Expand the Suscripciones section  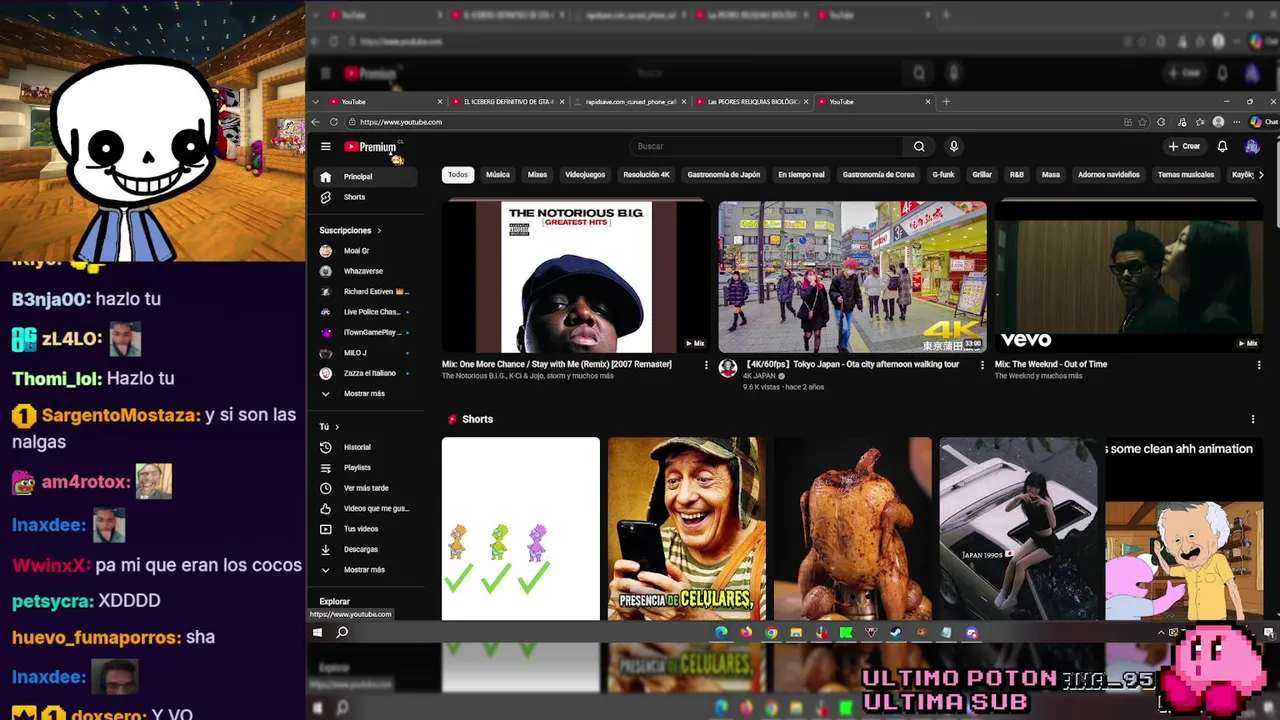[350, 230]
